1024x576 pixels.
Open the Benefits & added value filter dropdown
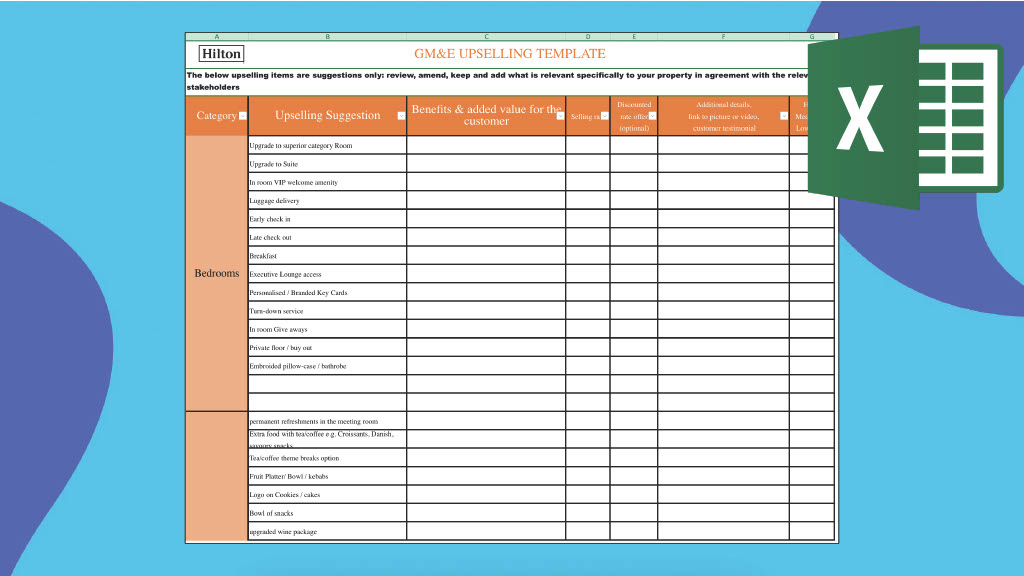(x=560, y=116)
